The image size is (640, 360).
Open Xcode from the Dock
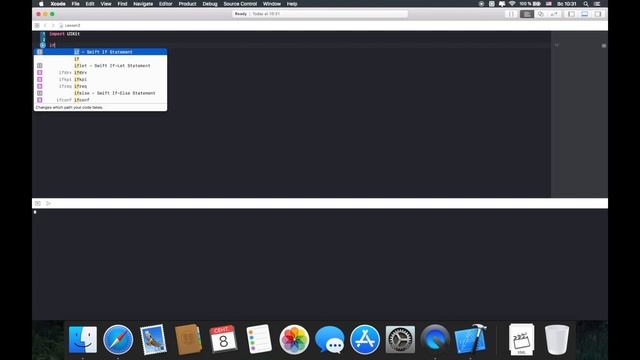471,339
